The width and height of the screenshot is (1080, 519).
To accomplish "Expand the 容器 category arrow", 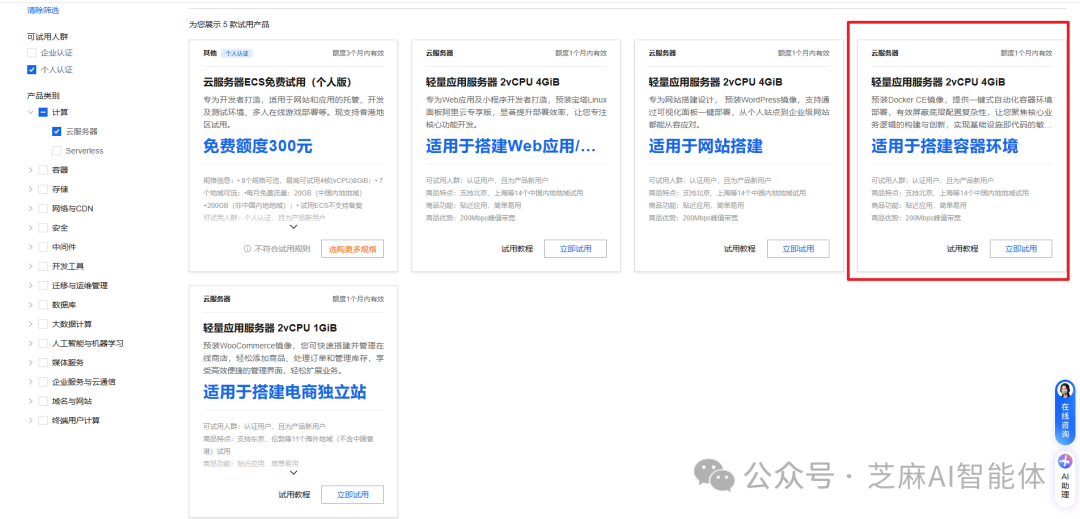I will (30, 169).
